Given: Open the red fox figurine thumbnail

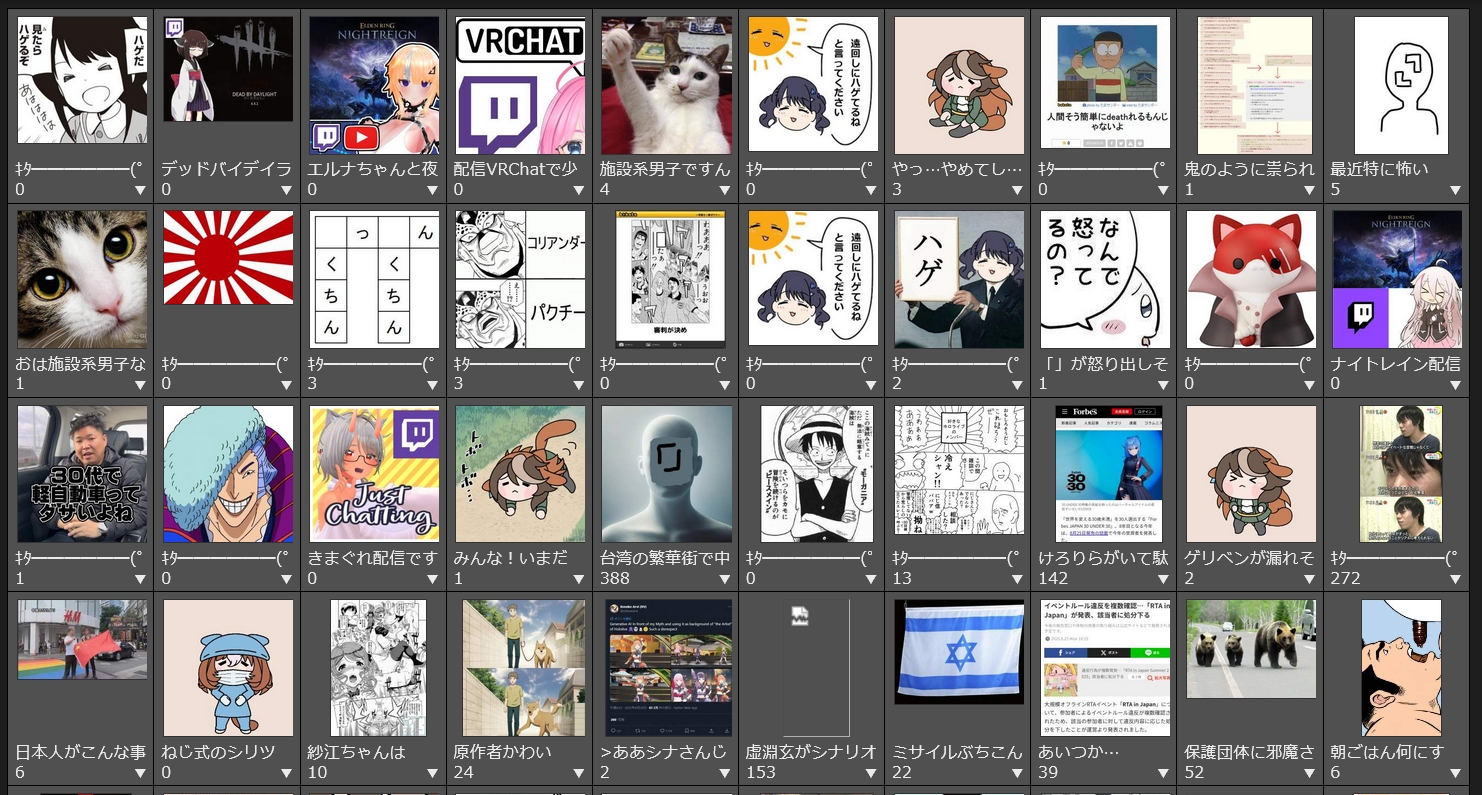Looking at the screenshot, I should 1251,279.
